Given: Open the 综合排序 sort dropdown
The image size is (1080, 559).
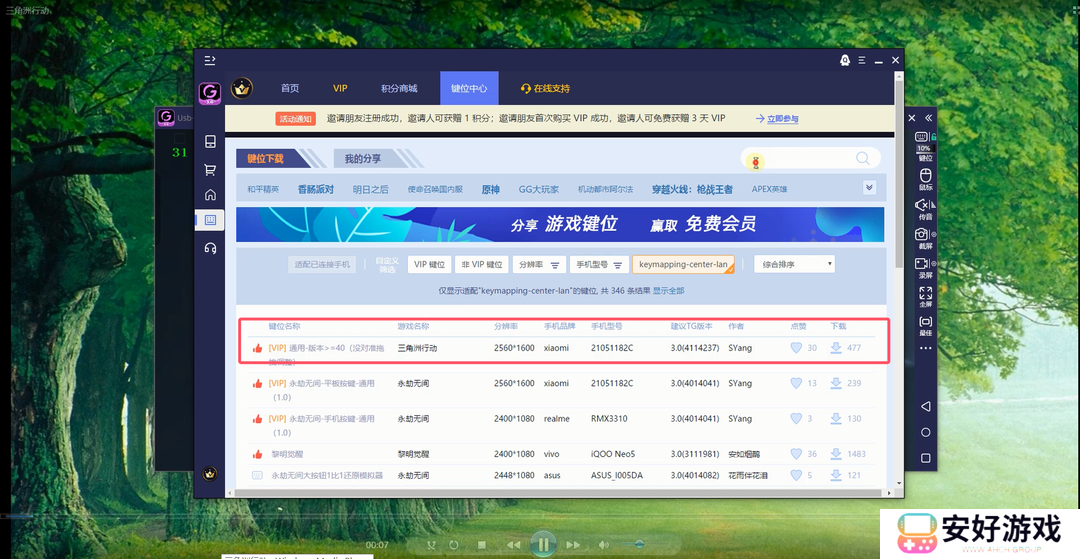Looking at the screenshot, I should [794, 265].
